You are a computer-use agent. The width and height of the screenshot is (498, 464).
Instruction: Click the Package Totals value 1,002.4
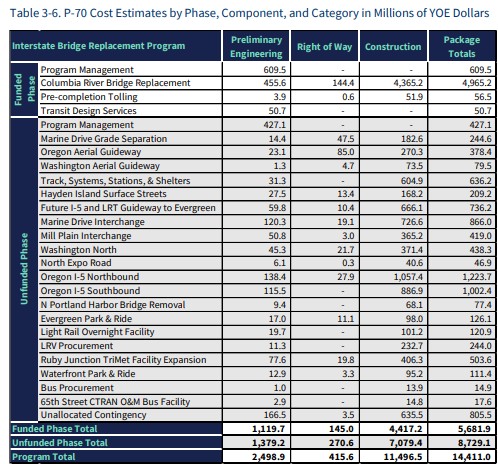[x=477, y=291]
